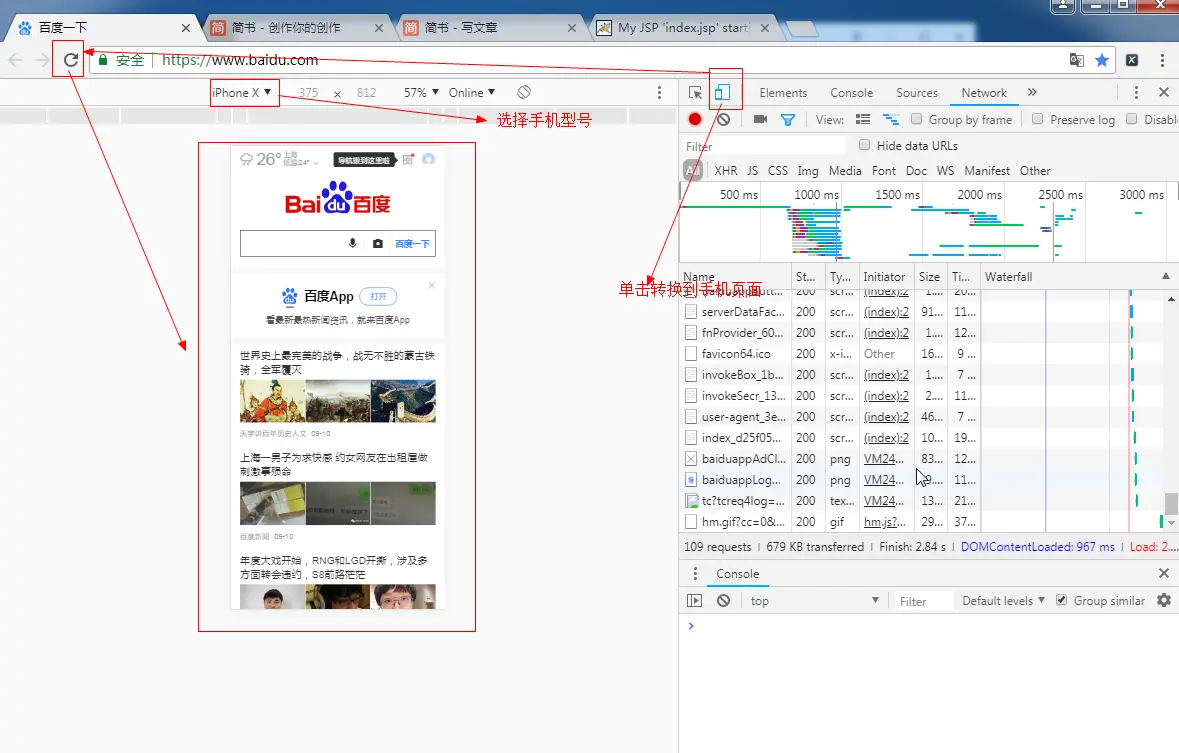
Task: Reload the page with the refresh icon
Action: click(x=71, y=59)
